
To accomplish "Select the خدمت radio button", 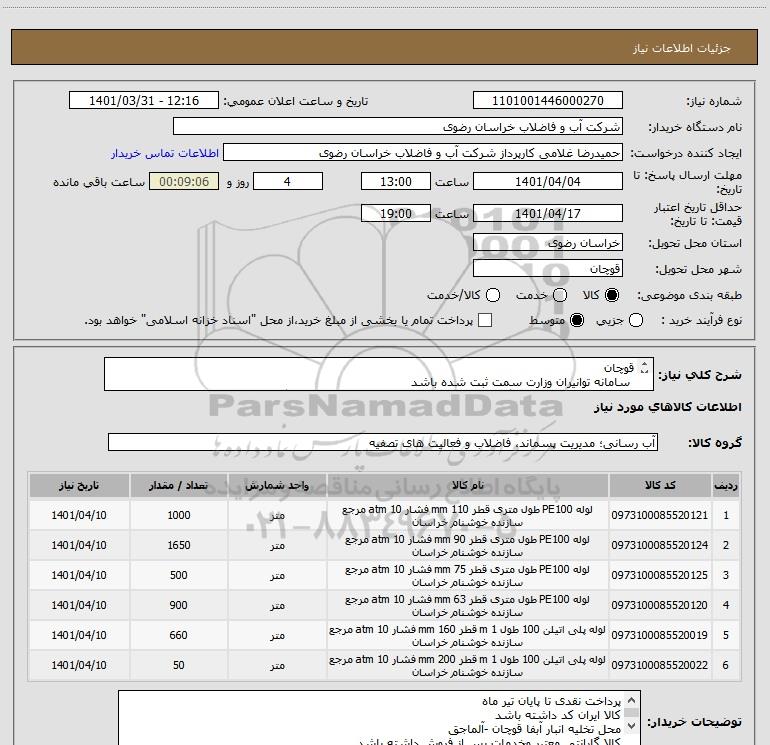I will 560,295.
